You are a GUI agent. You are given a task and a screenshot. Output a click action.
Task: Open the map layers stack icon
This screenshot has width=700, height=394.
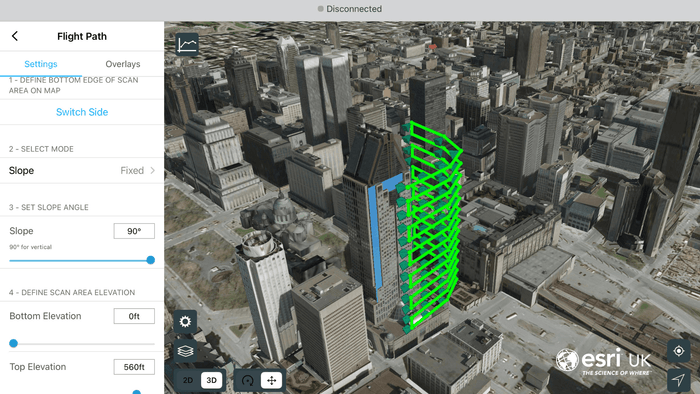[185, 352]
